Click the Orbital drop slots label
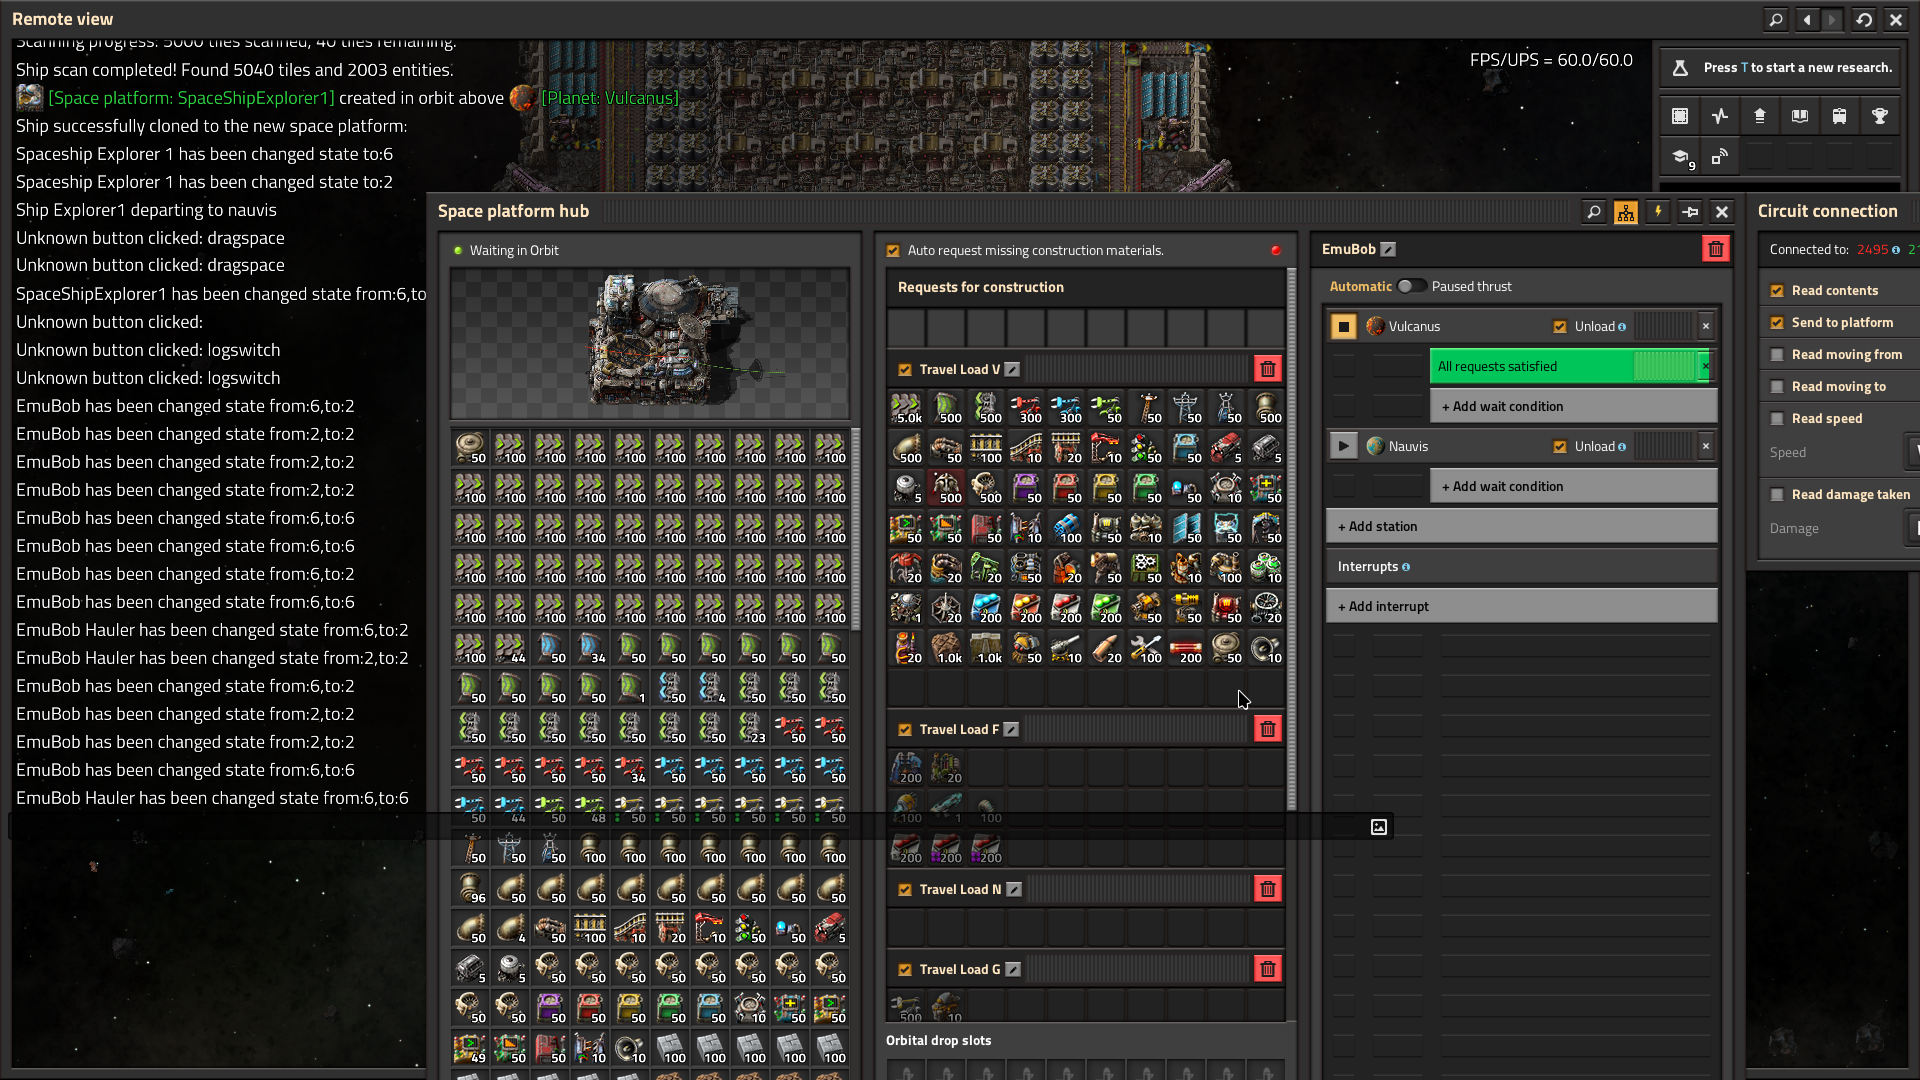This screenshot has height=1080, width=1920. pyautogui.click(x=938, y=1041)
